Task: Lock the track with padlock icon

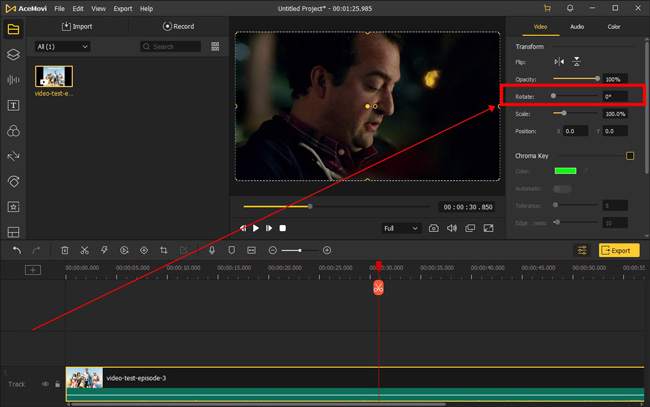Action: click(x=57, y=384)
